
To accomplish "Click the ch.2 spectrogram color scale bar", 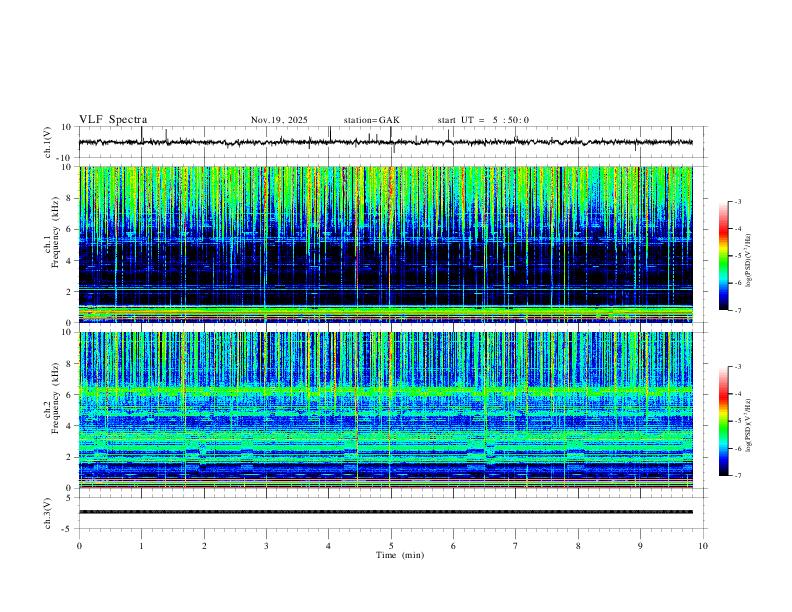I will click(724, 421).
